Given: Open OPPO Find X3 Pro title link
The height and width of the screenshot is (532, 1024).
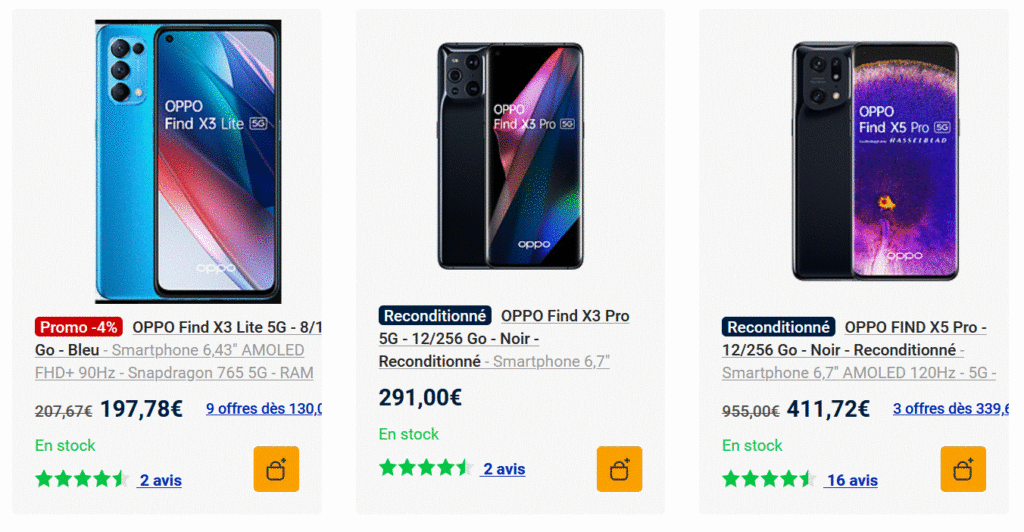Looking at the screenshot, I should tap(565, 316).
